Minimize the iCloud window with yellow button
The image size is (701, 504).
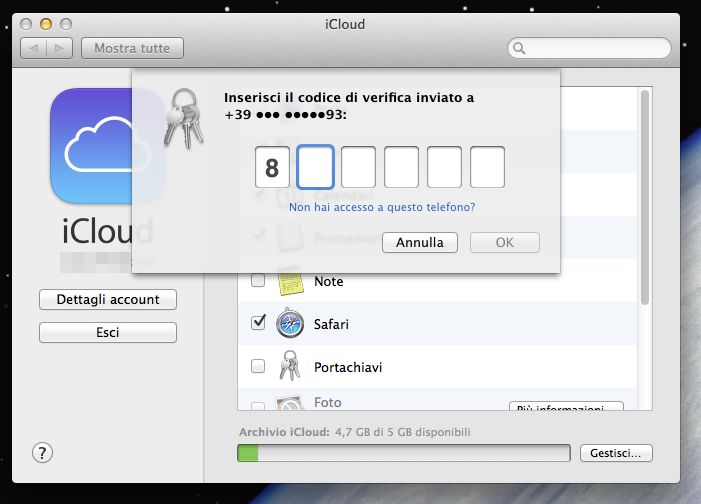click(46, 24)
